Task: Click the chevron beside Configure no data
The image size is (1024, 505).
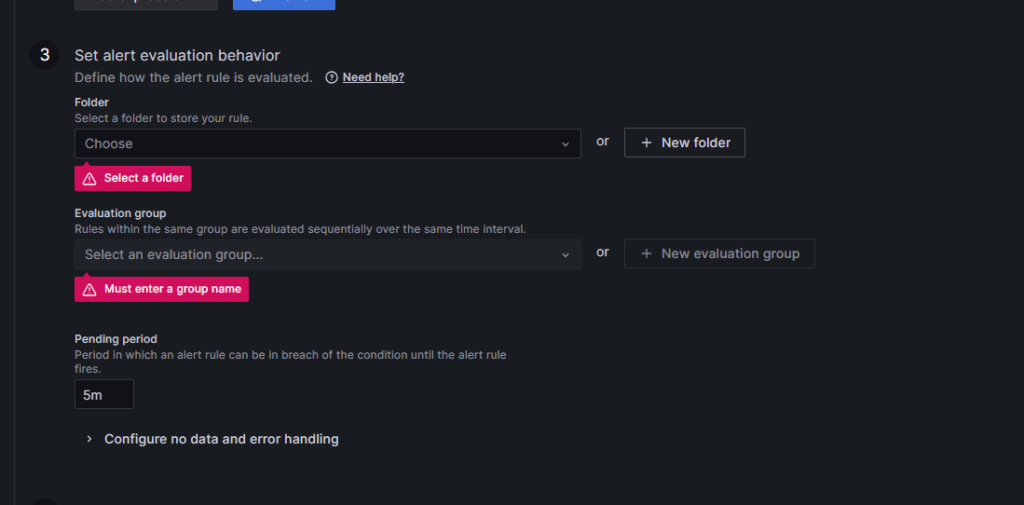Action: click(89, 439)
